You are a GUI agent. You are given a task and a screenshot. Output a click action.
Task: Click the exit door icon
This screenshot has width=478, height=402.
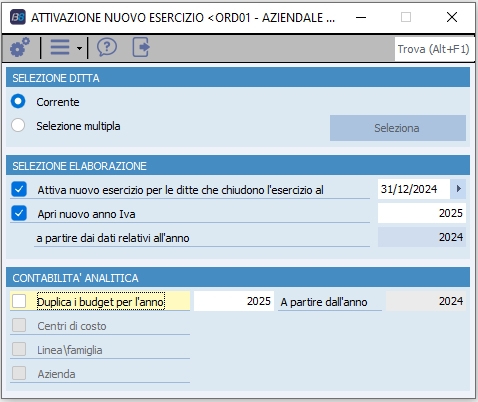tap(141, 47)
